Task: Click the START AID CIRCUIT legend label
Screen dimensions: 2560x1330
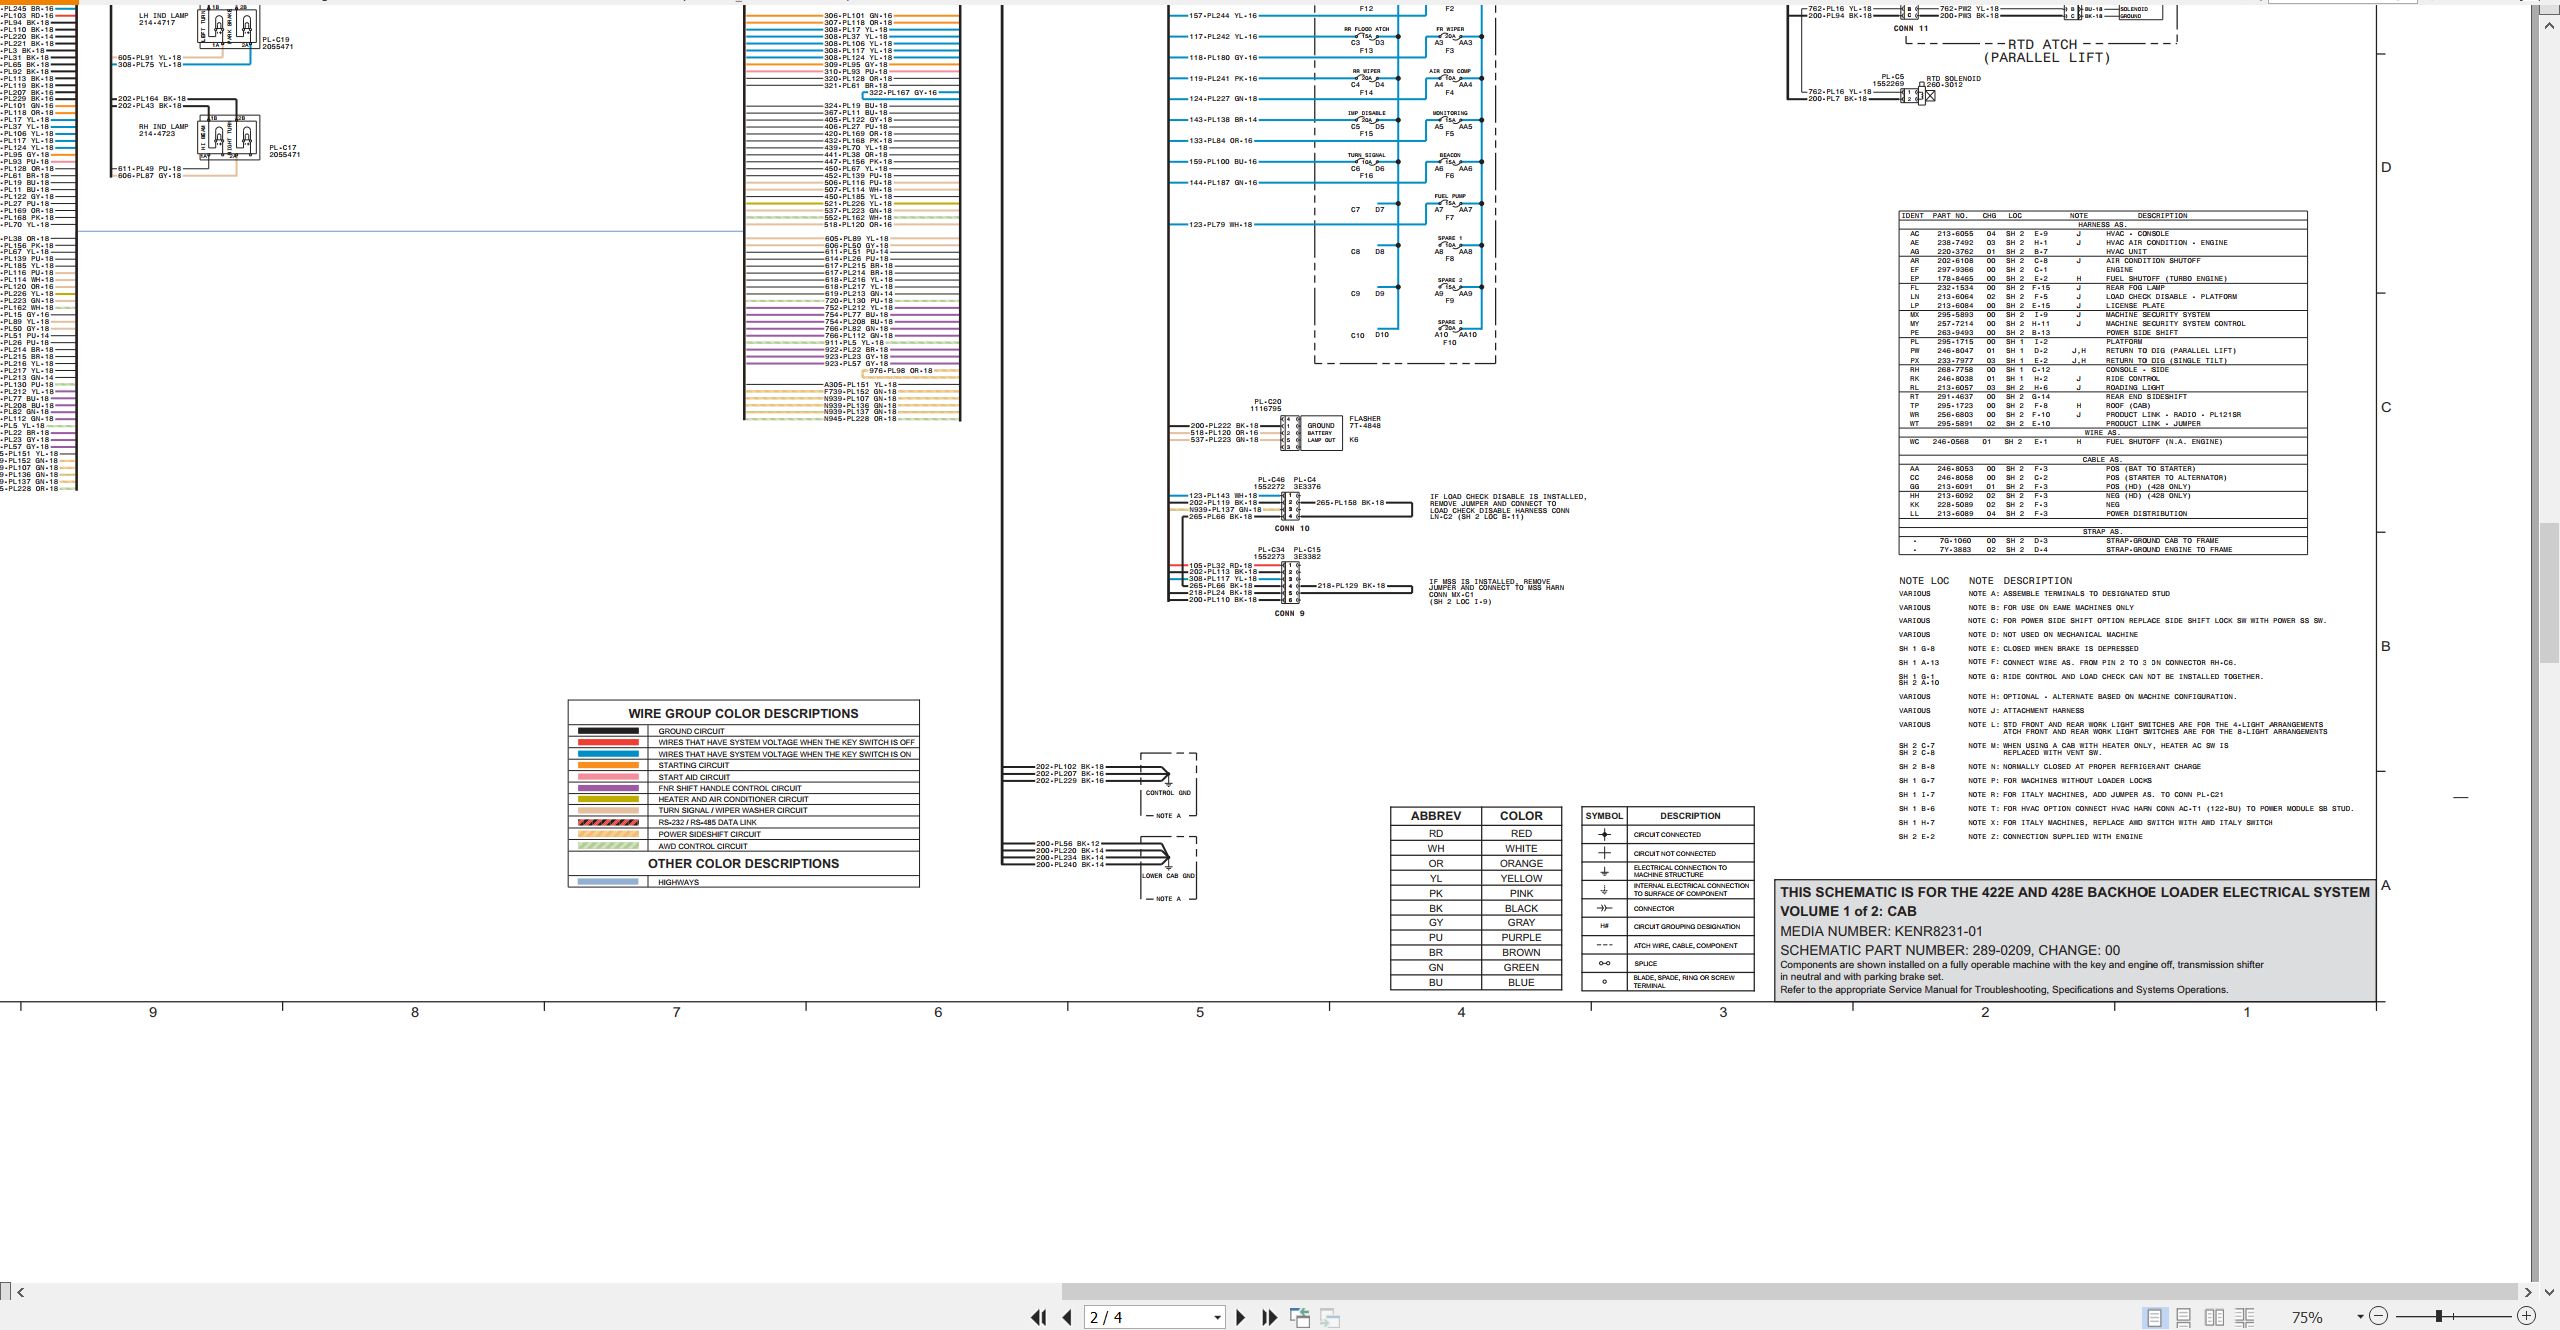Action: 694,777
